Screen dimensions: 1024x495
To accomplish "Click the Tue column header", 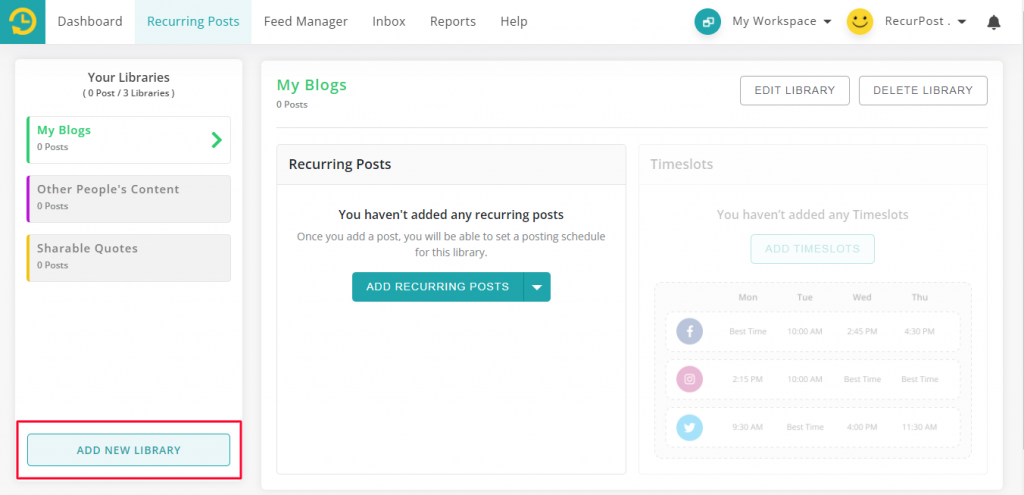I will (x=805, y=297).
